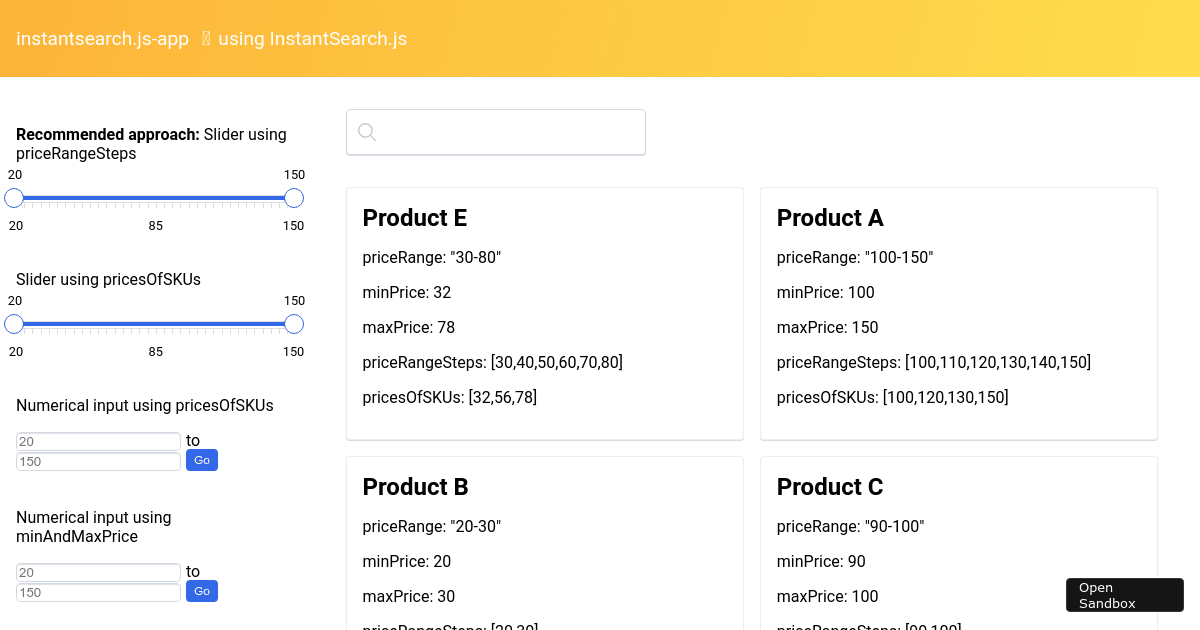Select the Product E title
The height and width of the screenshot is (630, 1200).
415,218
